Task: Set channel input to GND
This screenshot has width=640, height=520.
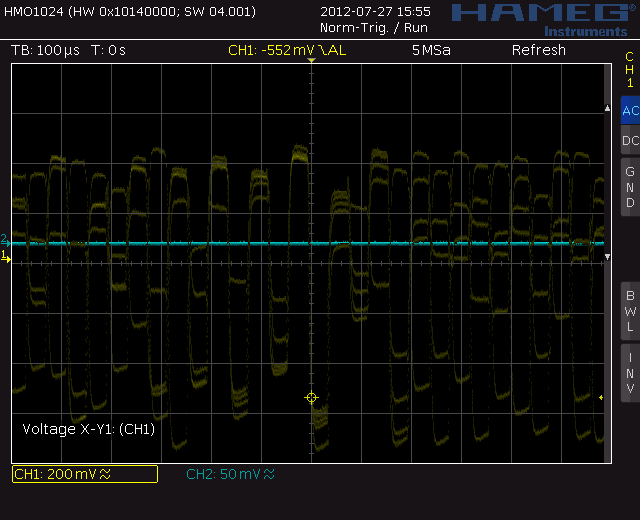Action: (629, 187)
